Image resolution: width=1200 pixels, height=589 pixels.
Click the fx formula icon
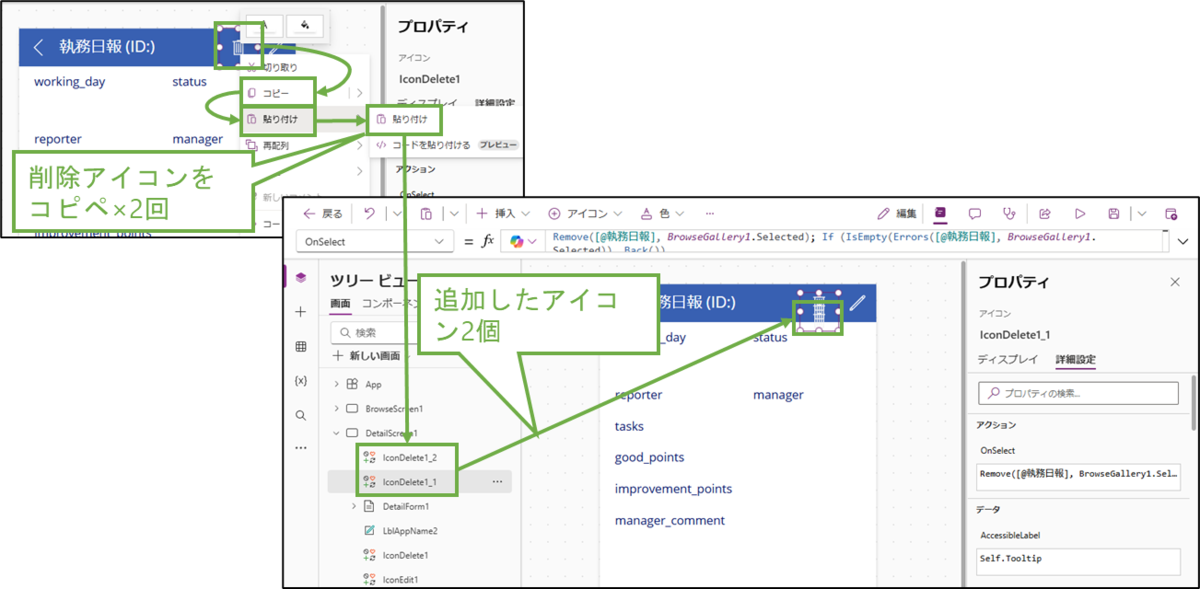(x=488, y=242)
